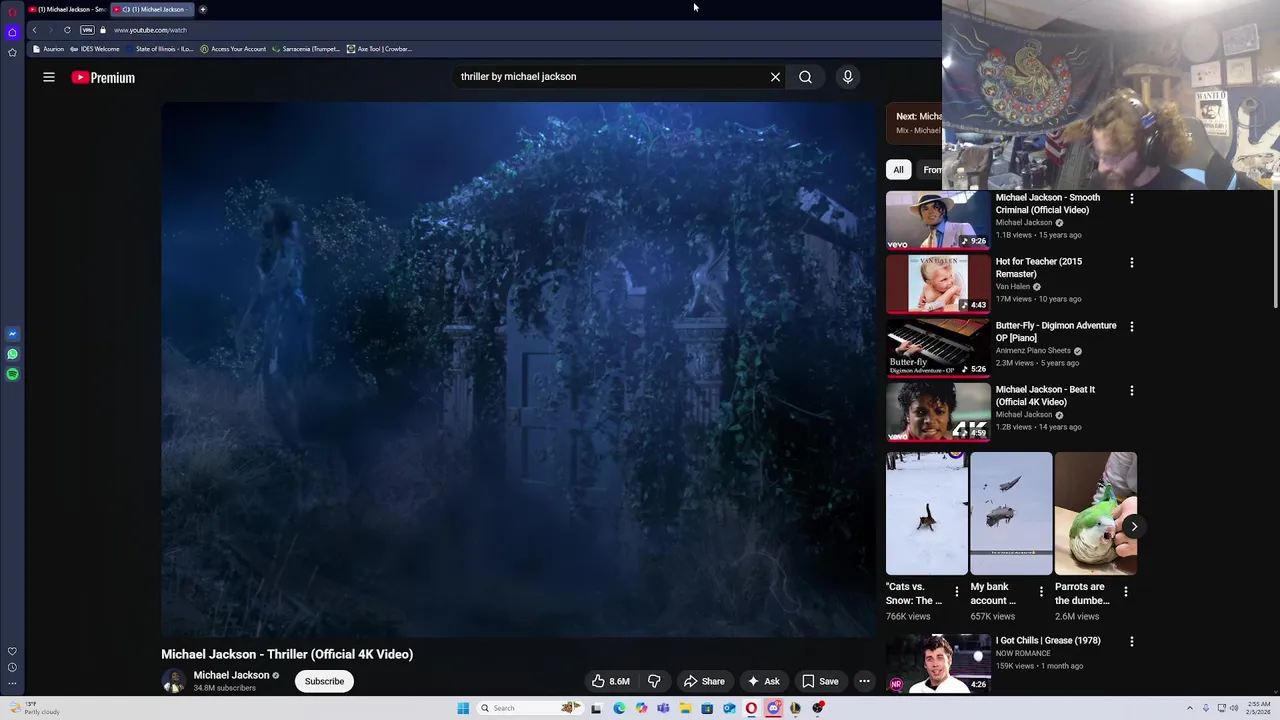Open options menu for Smooth Criminal
This screenshot has width=1280, height=720.
click(x=1131, y=199)
